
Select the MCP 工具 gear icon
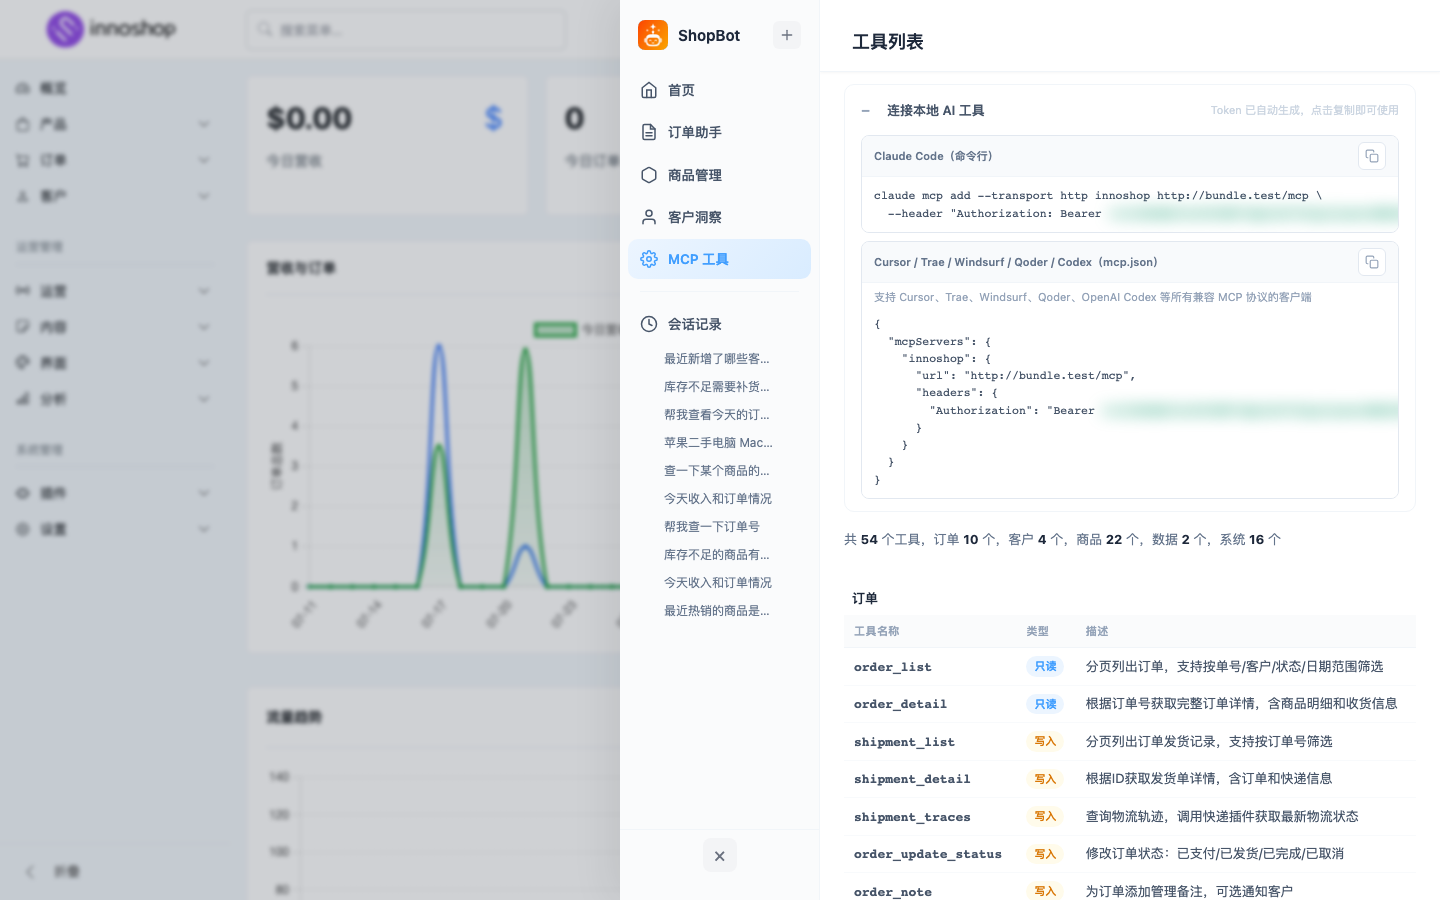click(x=649, y=259)
